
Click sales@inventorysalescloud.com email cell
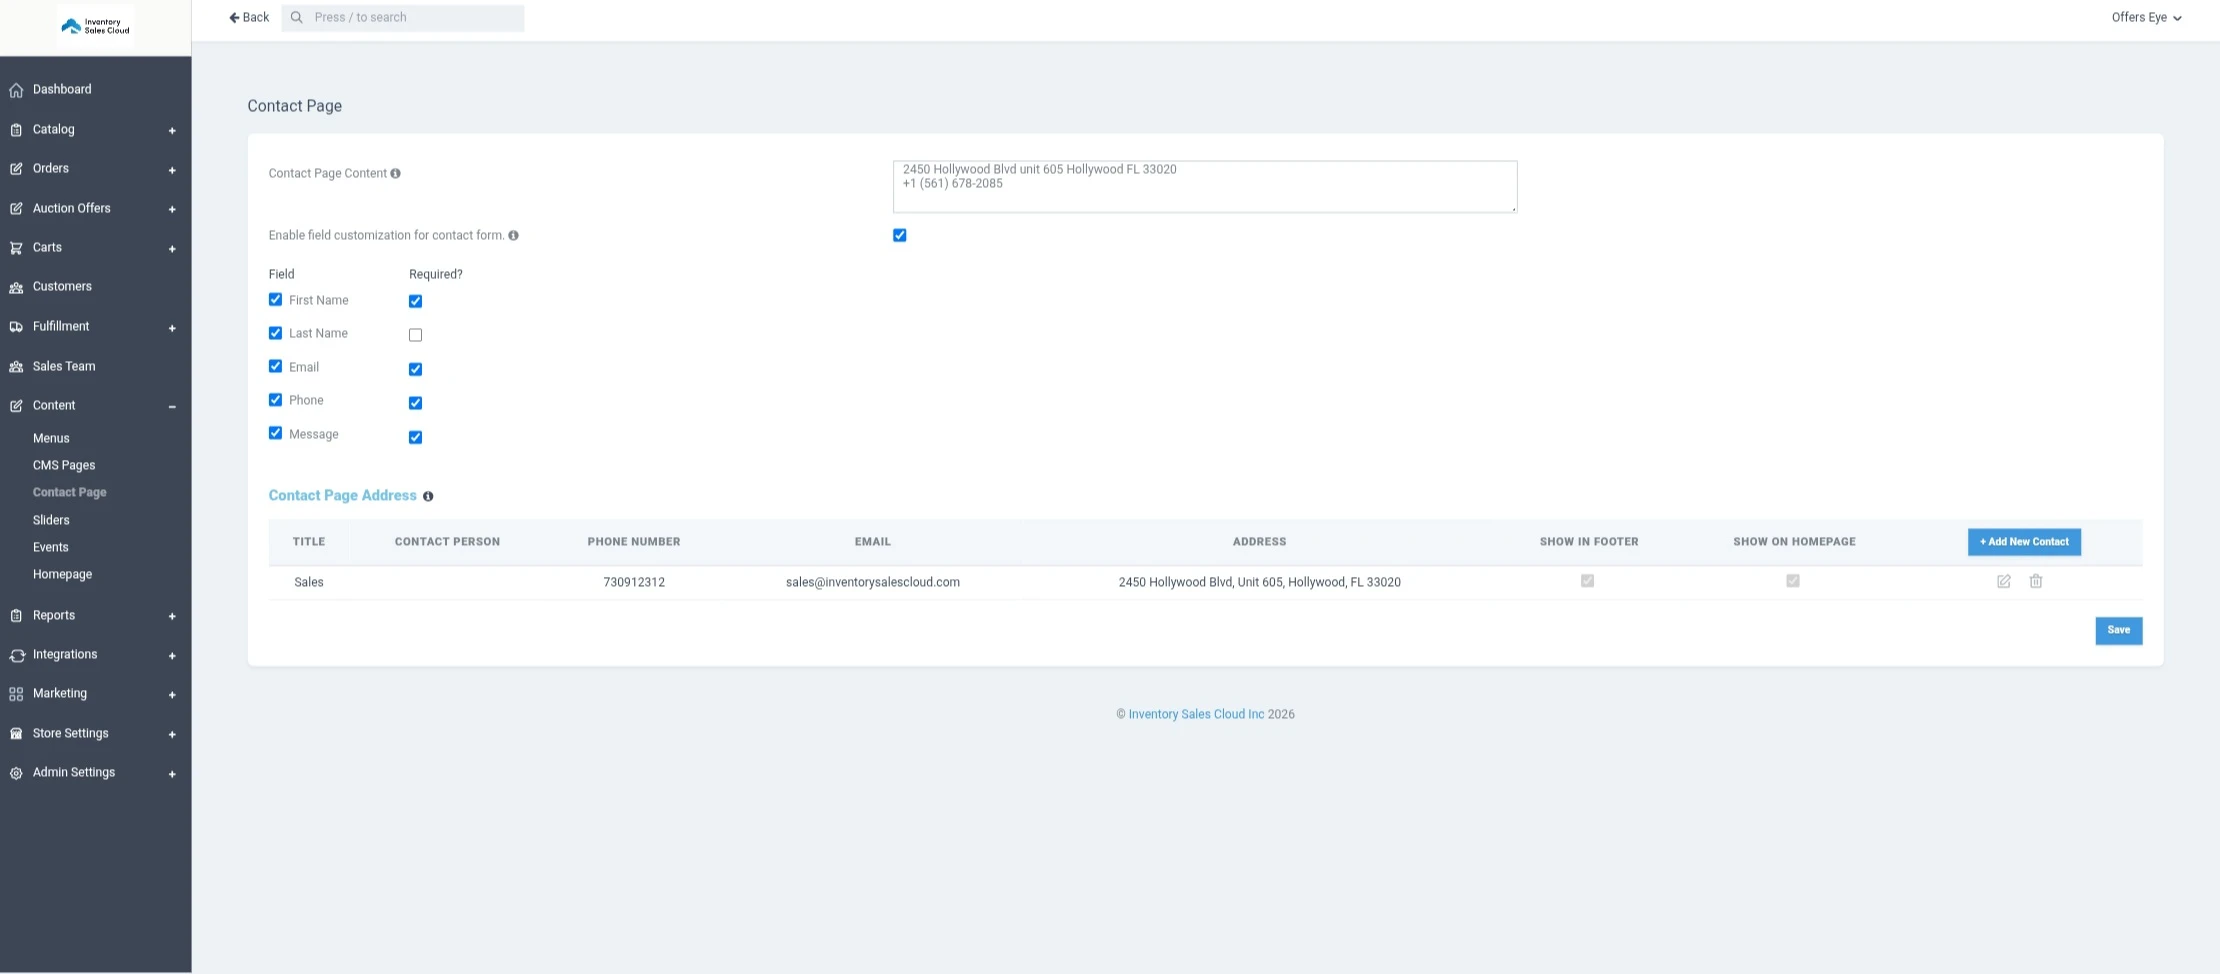(873, 582)
